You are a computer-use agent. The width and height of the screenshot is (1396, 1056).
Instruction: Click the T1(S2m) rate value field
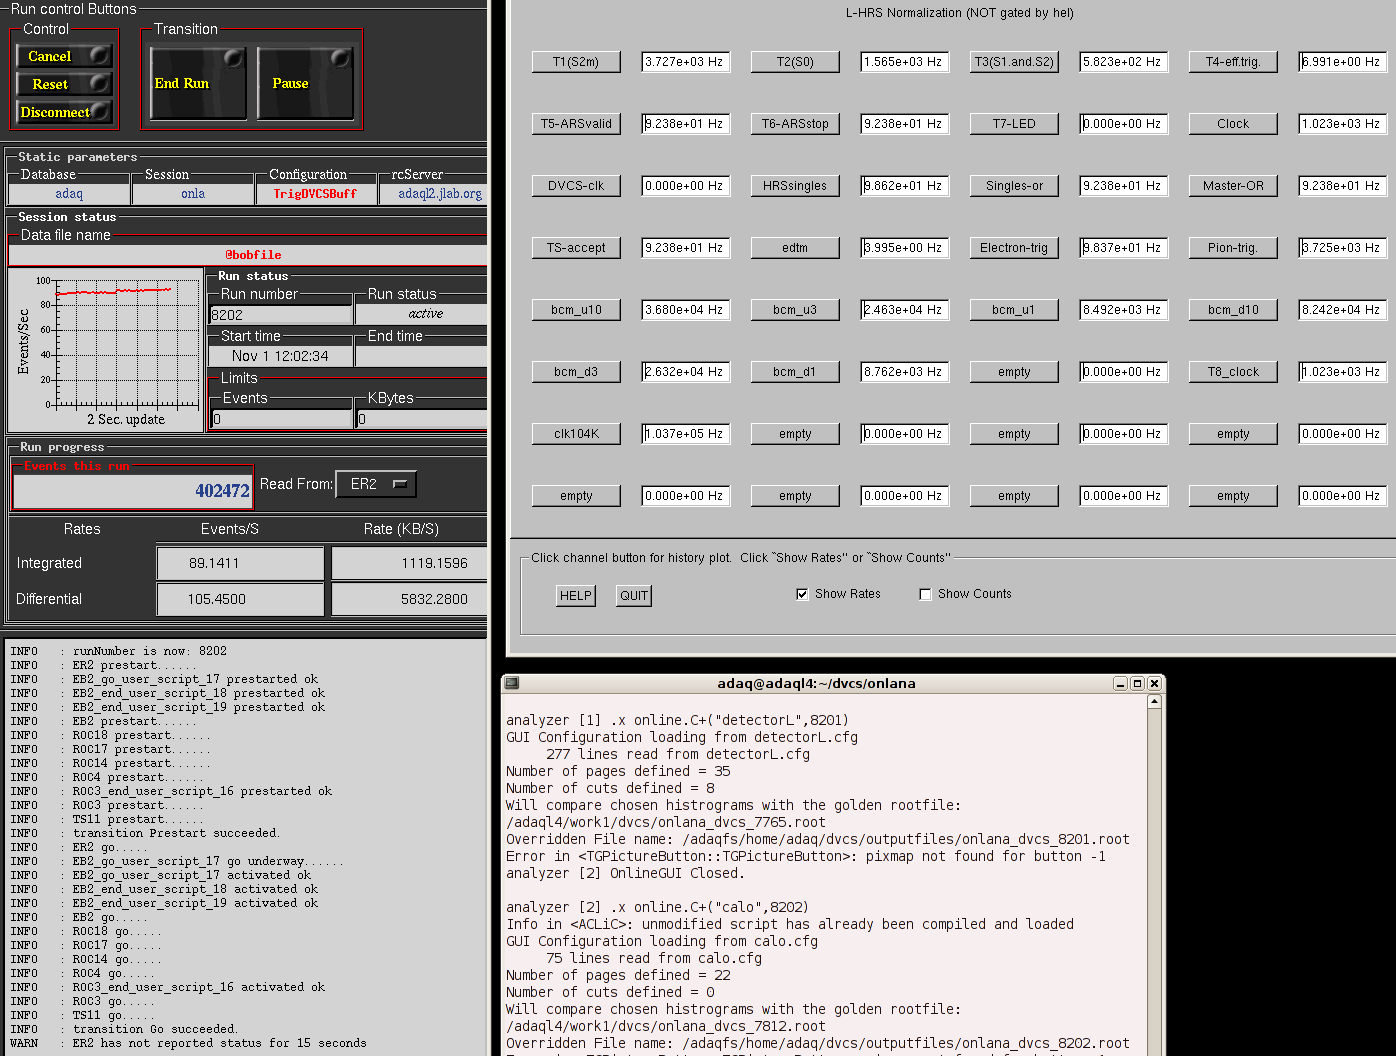[x=685, y=62]
